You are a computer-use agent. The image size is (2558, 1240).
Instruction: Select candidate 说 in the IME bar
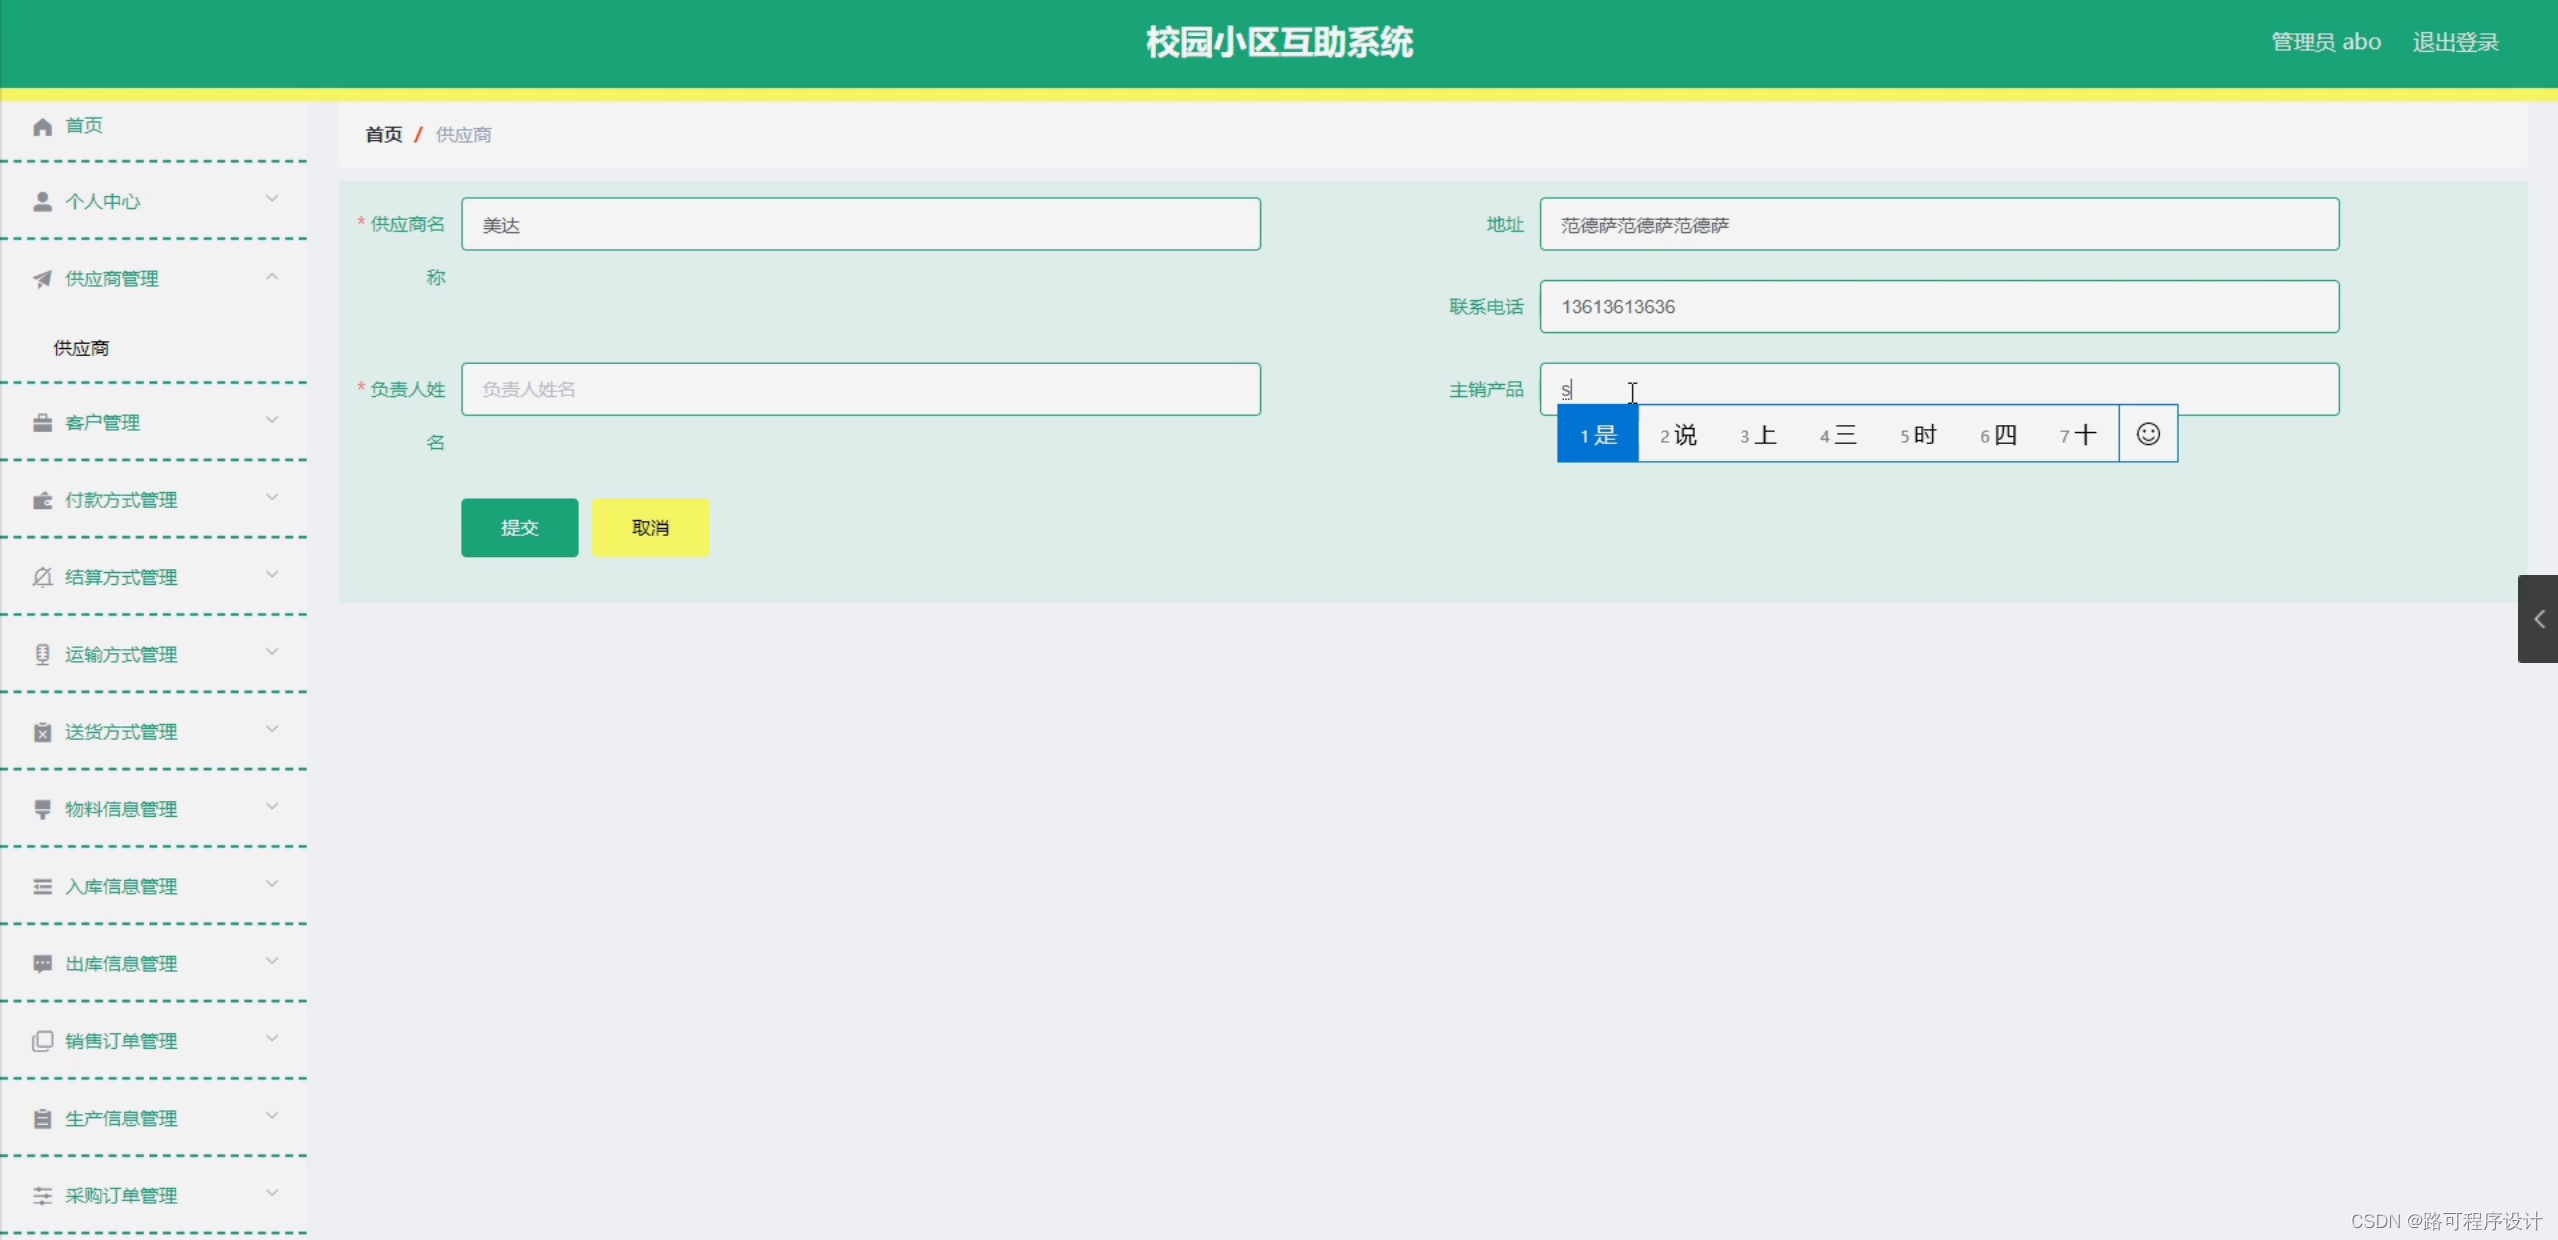pos(1678,434)
